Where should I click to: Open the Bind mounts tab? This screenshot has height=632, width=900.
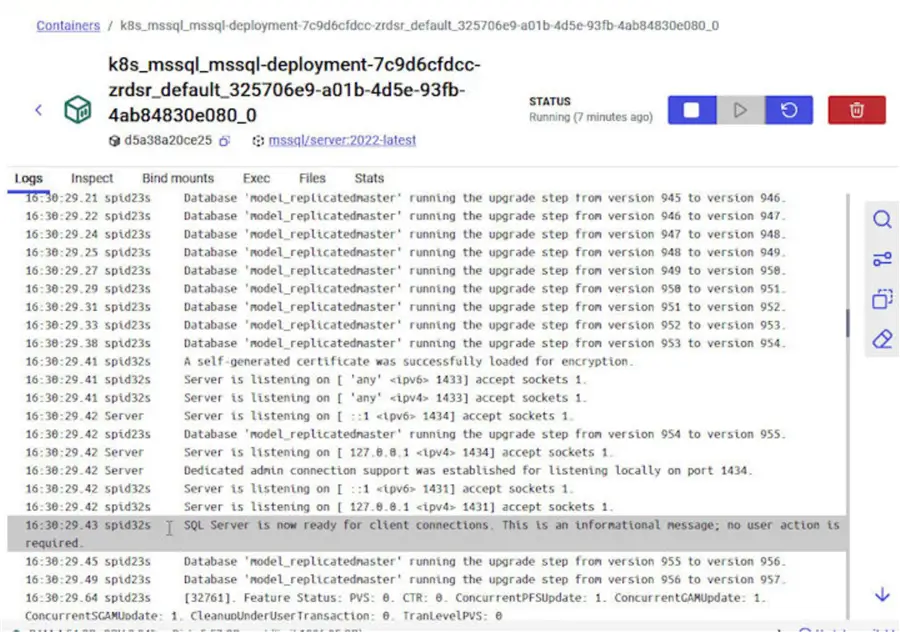(178, 179)
